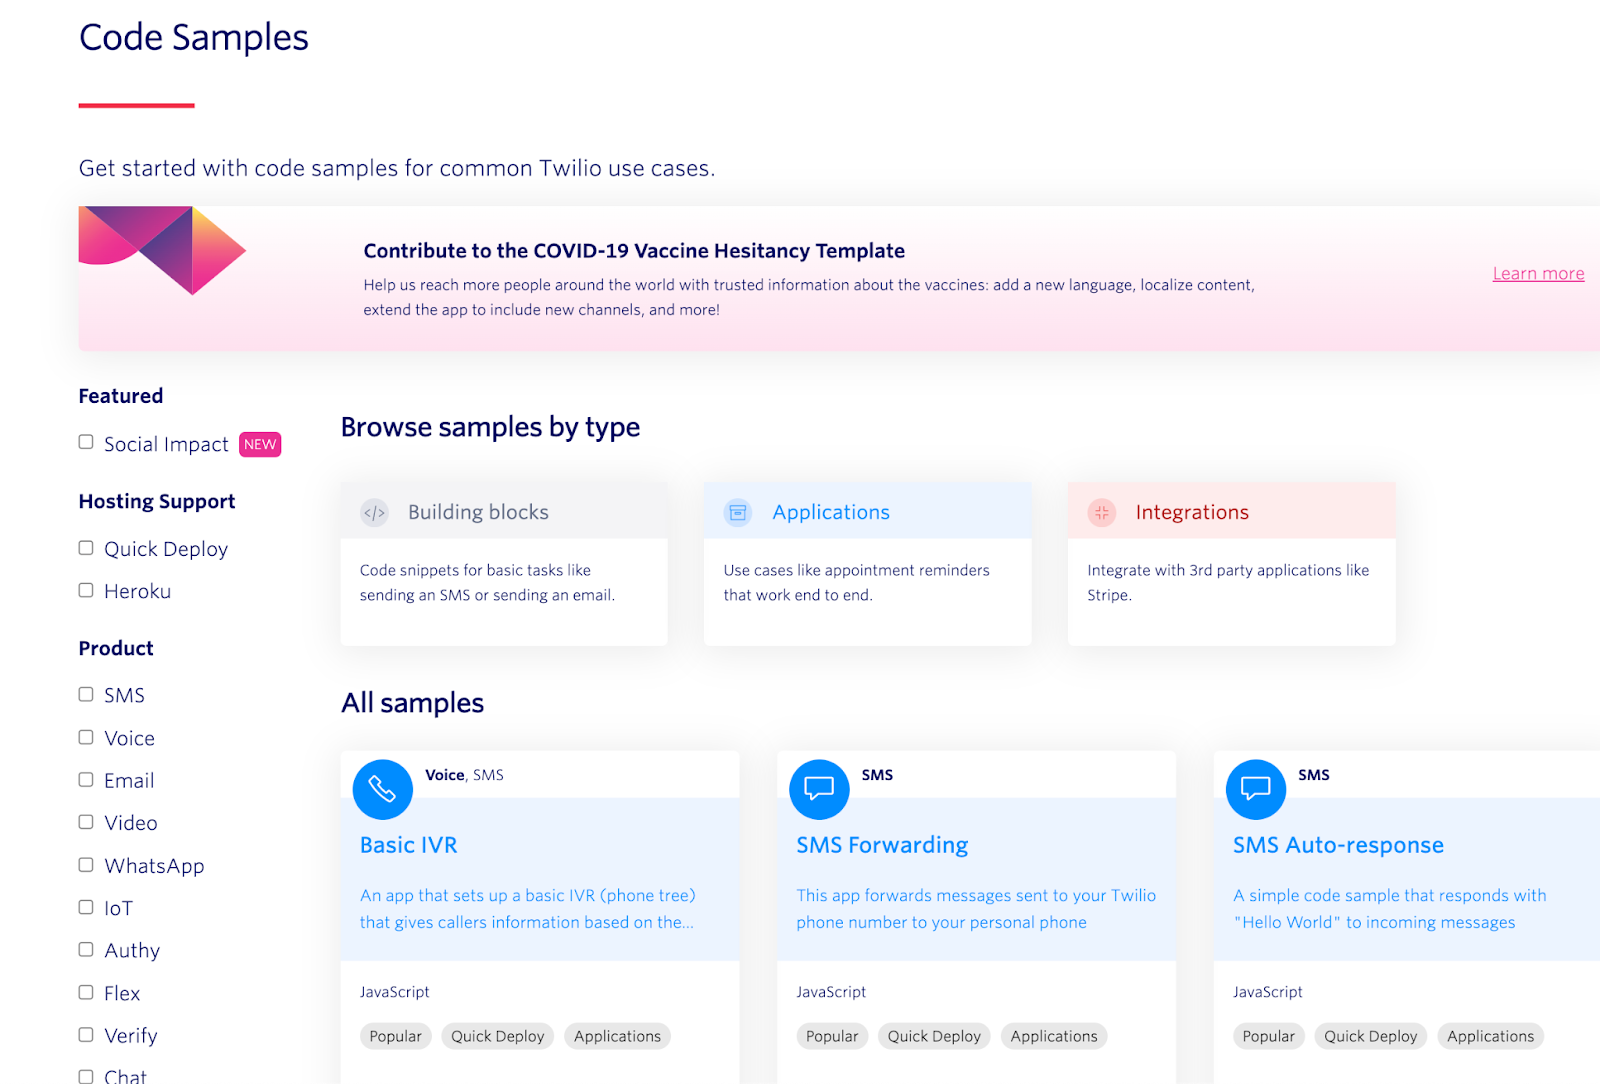Click the Featured filter group heading

click(121, 396)
